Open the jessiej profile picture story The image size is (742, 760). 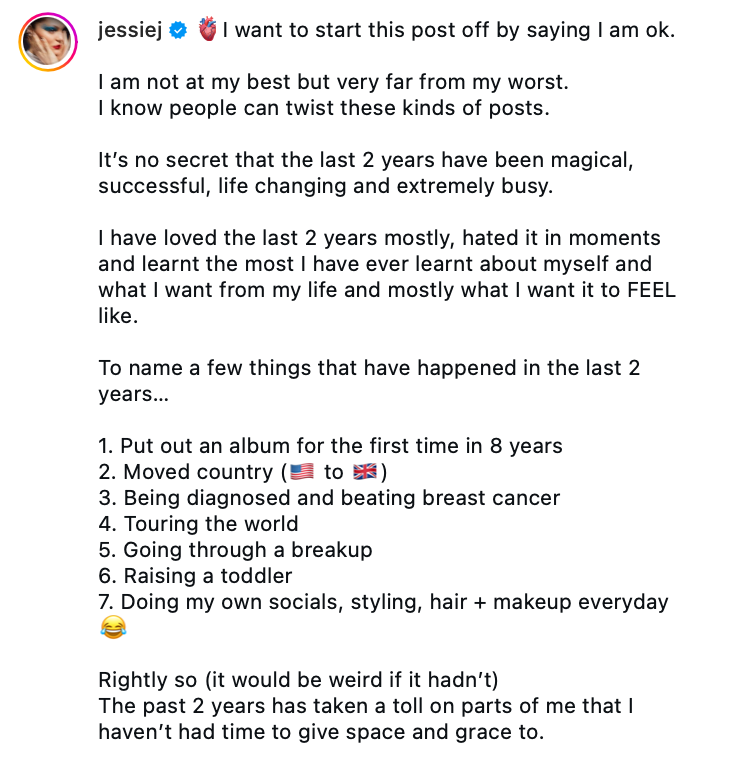[x=48, y=42]
